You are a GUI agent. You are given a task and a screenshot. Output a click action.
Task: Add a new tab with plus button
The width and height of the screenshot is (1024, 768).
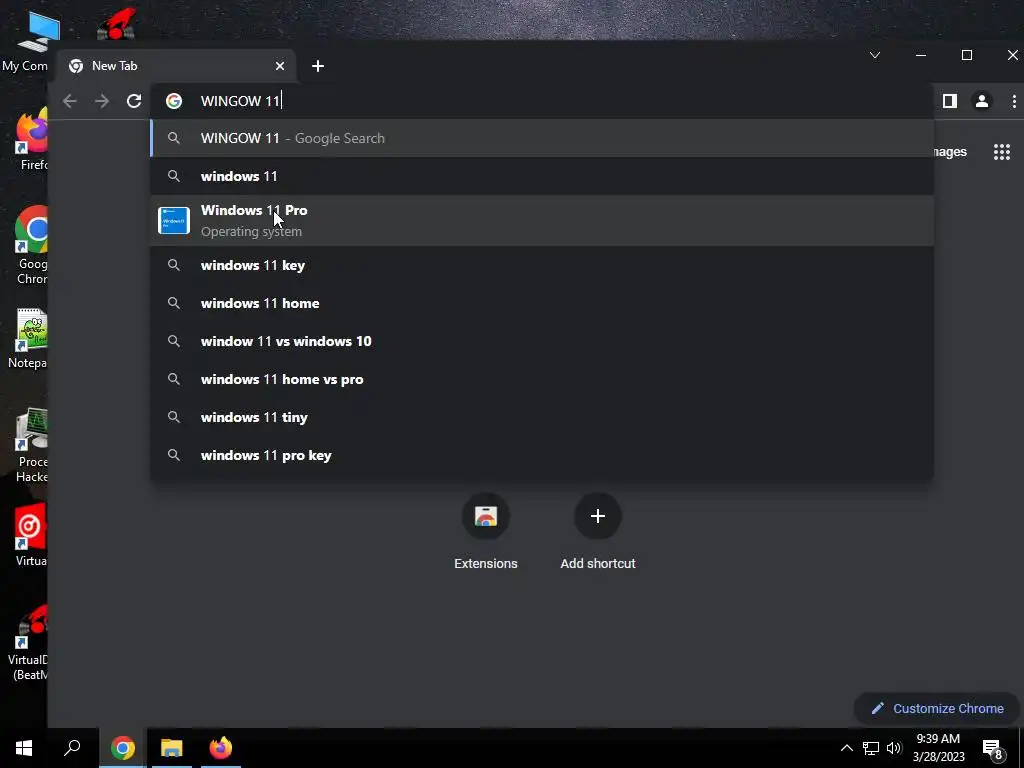[318, 66]
